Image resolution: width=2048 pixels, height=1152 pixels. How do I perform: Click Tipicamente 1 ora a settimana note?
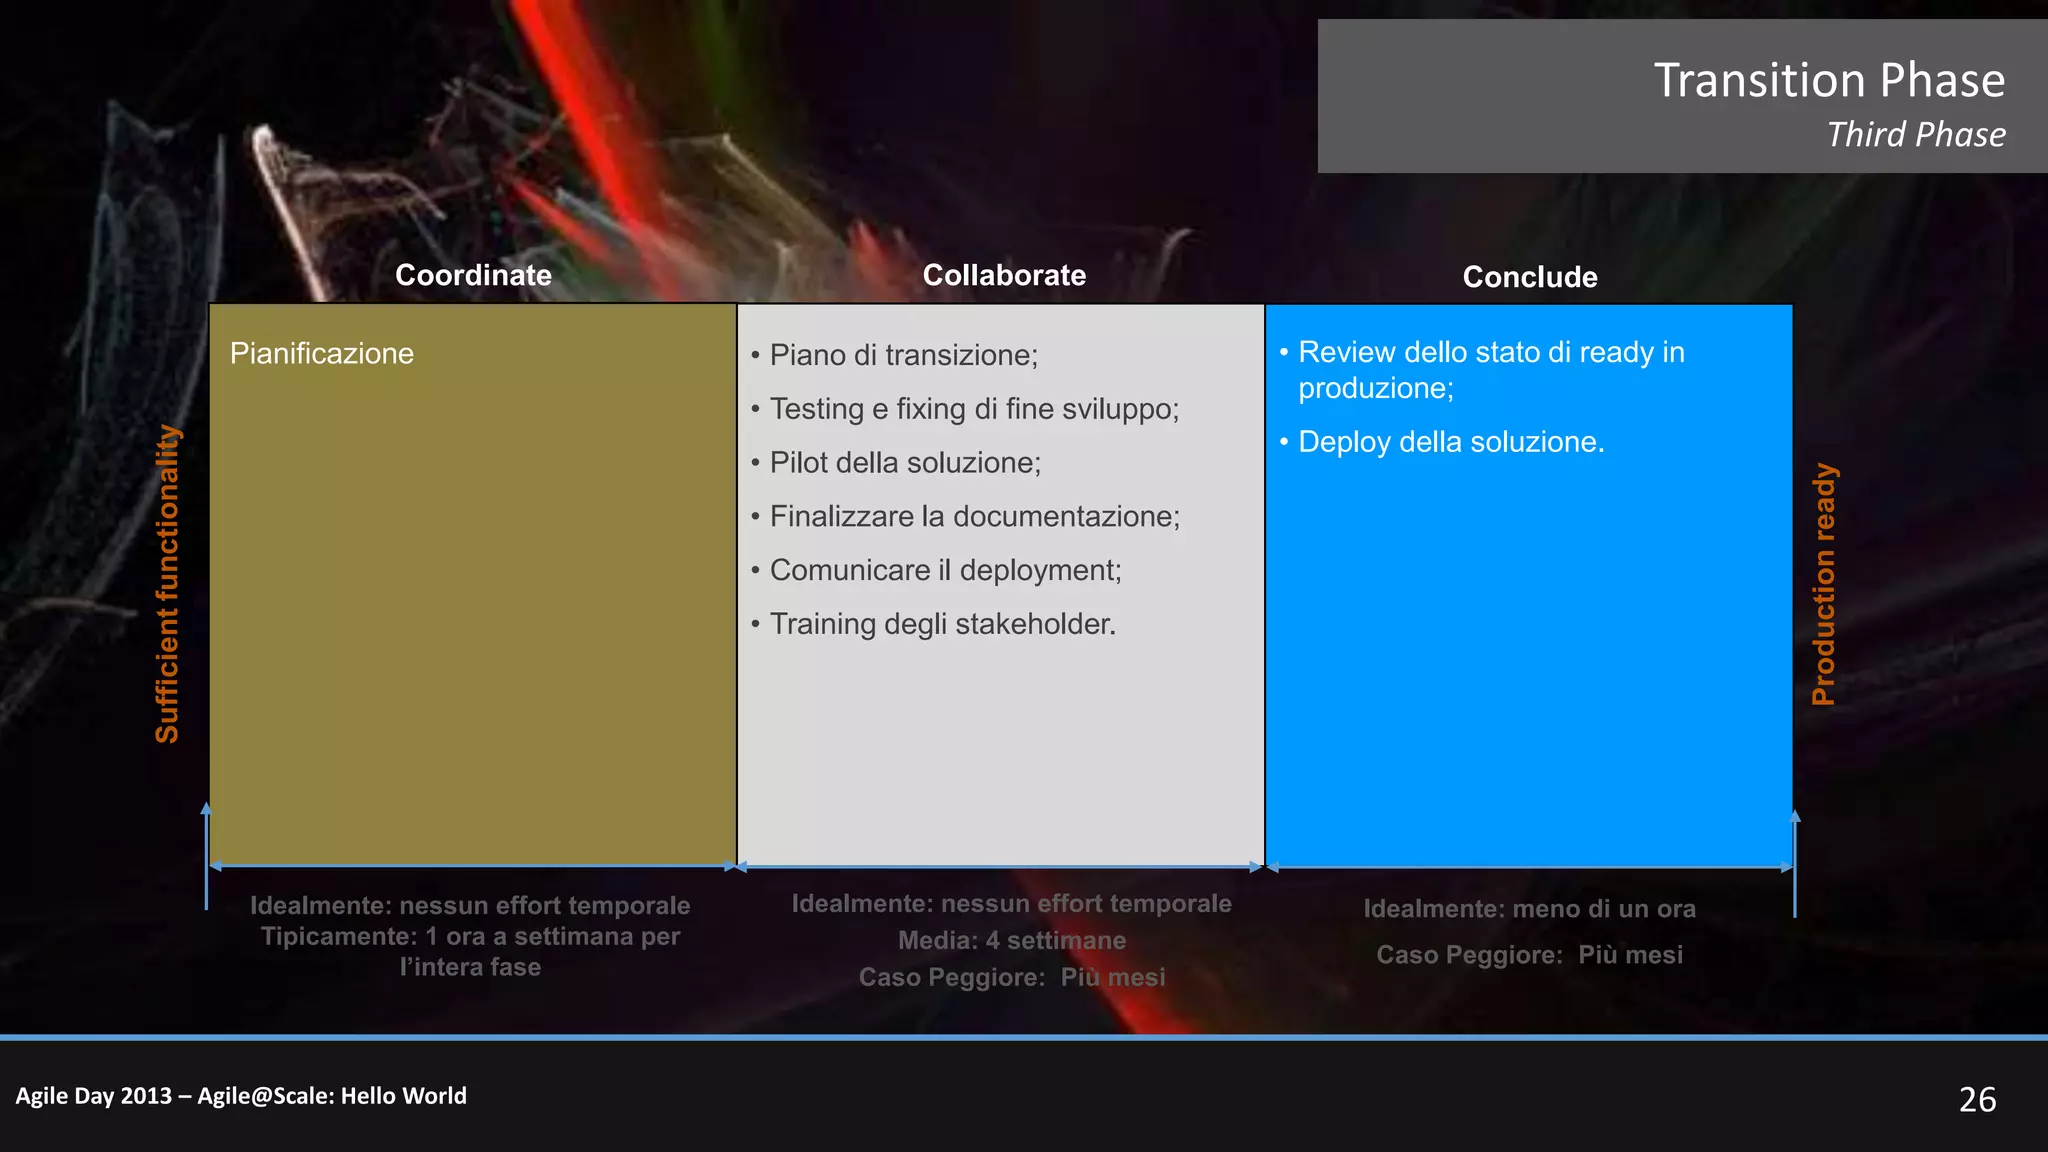(470, 937)
